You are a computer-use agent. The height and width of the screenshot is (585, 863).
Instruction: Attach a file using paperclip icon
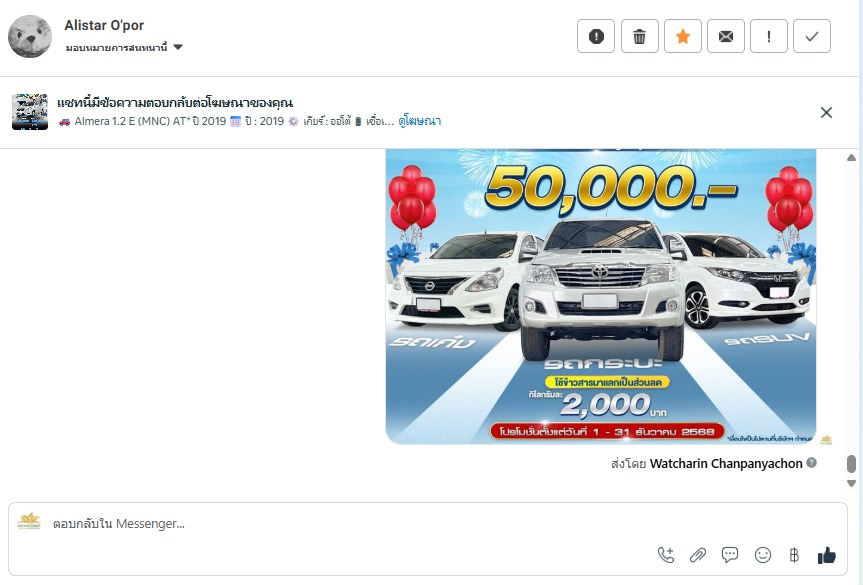698,555
